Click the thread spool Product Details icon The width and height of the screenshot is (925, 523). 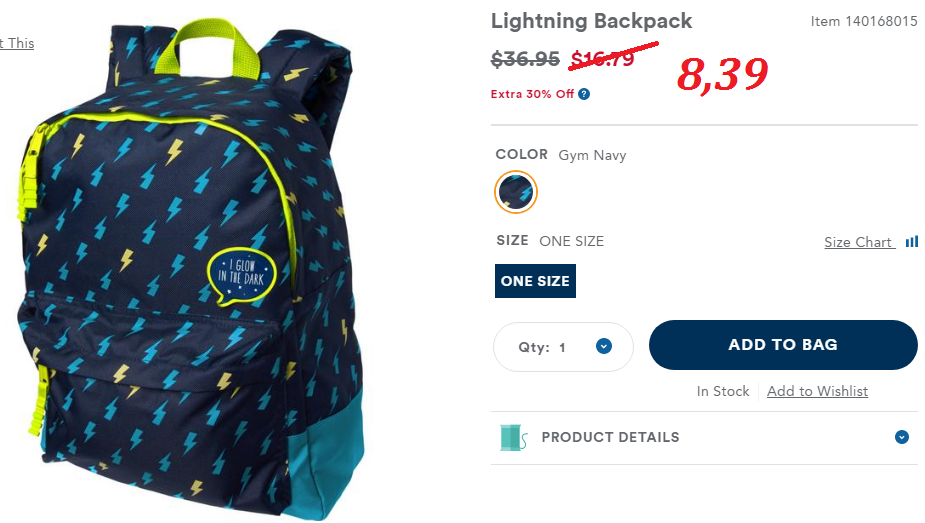[x=513, y=438]
